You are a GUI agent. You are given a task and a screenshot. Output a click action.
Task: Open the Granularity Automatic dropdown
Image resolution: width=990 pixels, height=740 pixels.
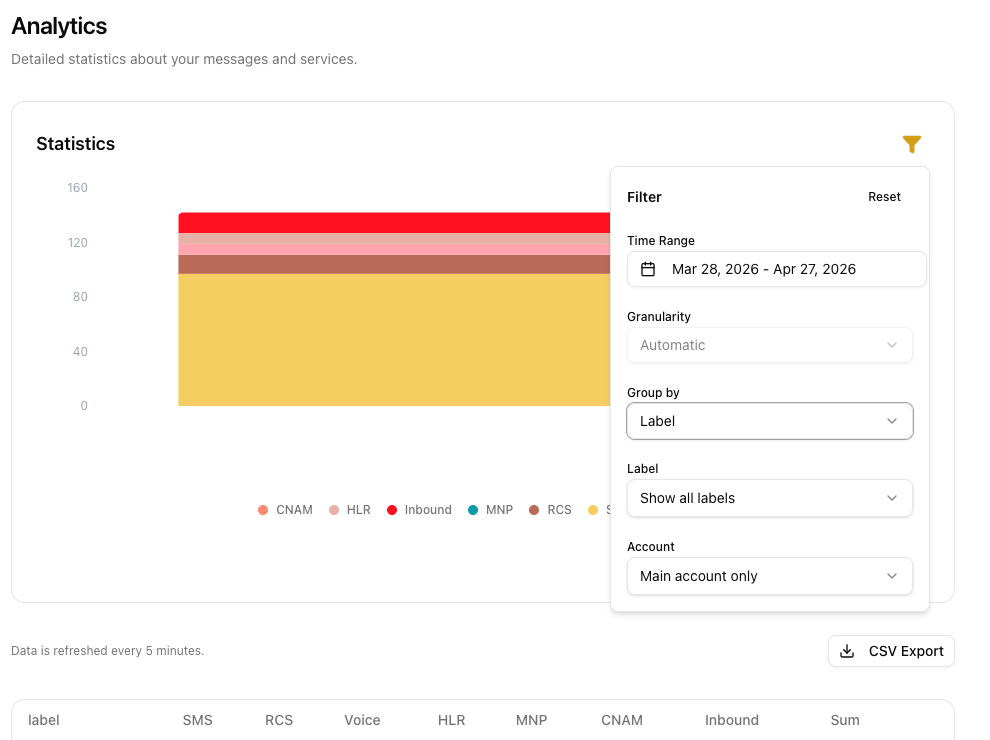coord(770,345)
